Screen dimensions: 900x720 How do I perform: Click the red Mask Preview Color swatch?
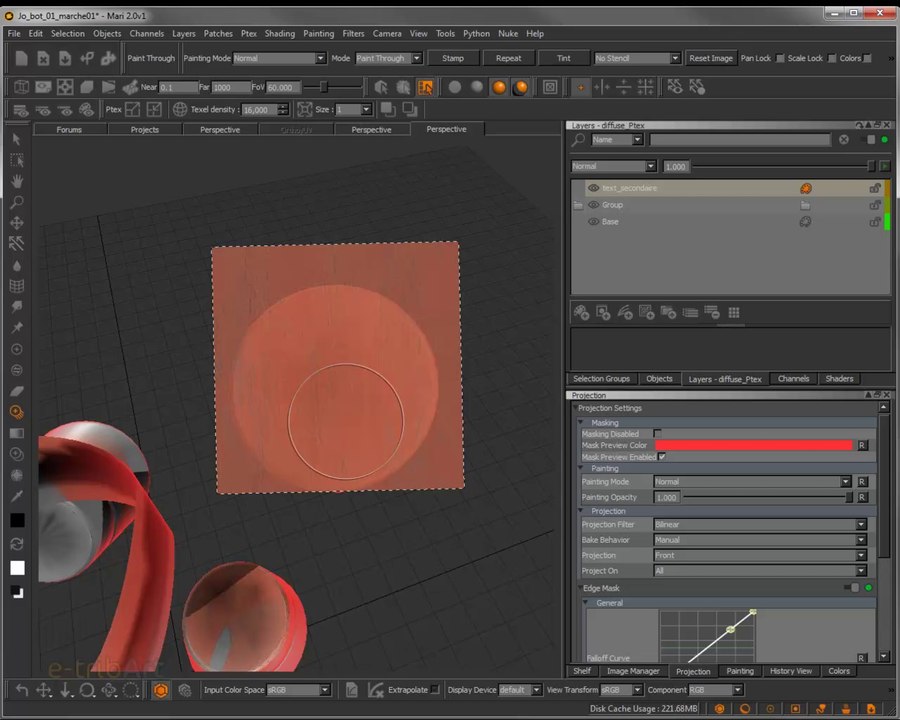click(753, 445)
